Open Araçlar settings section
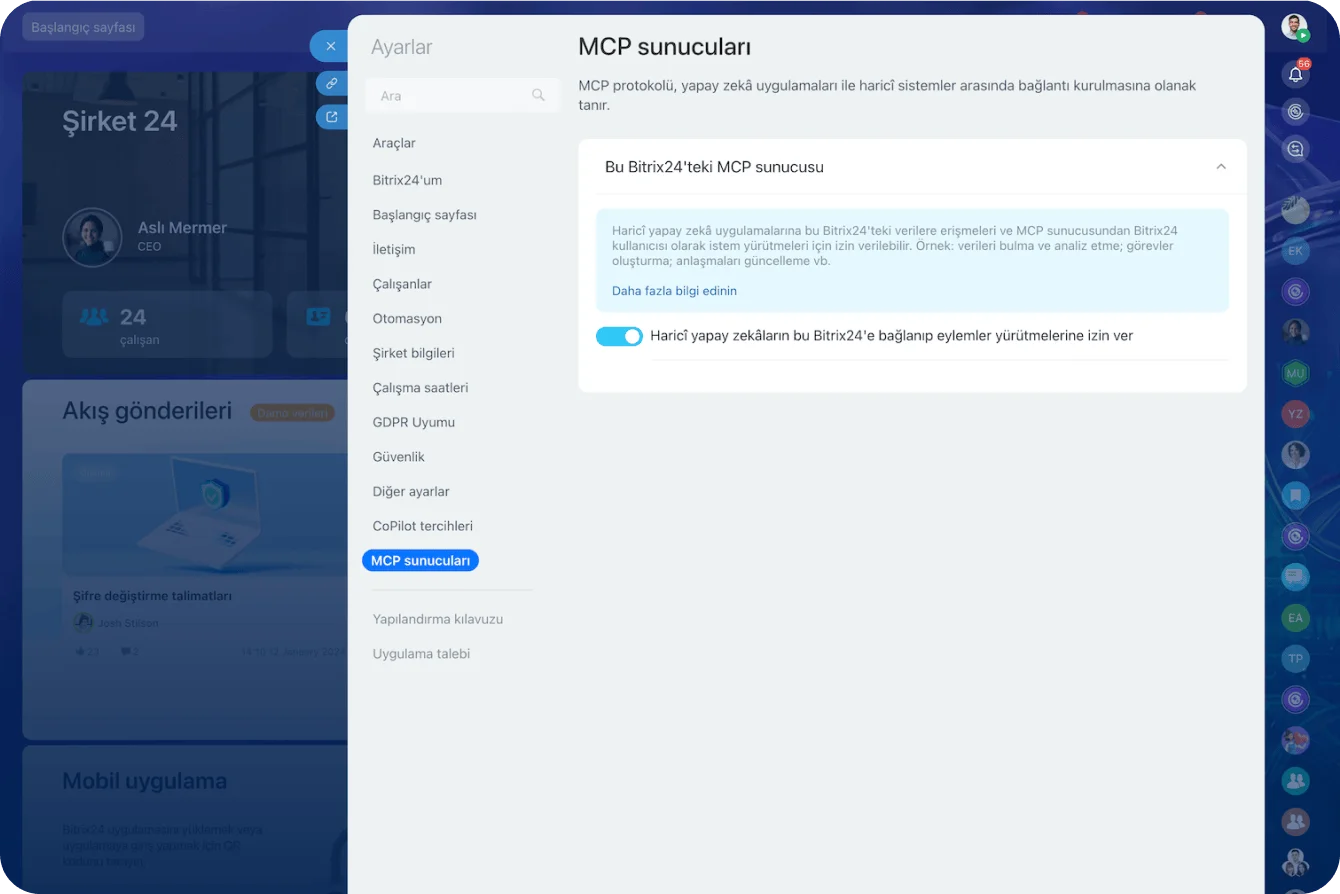The width and height of the screenshot is (1340, 894). 394,143
